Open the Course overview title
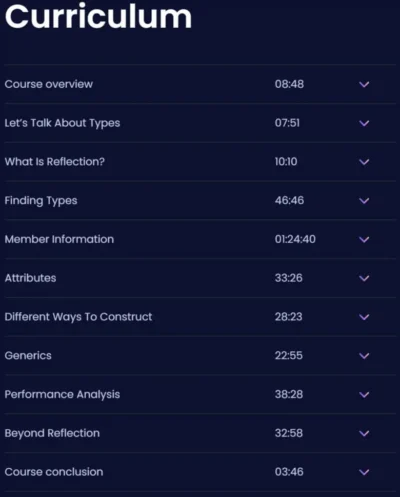Viewport: 400px width, 497px height. (x=49, y=84)
